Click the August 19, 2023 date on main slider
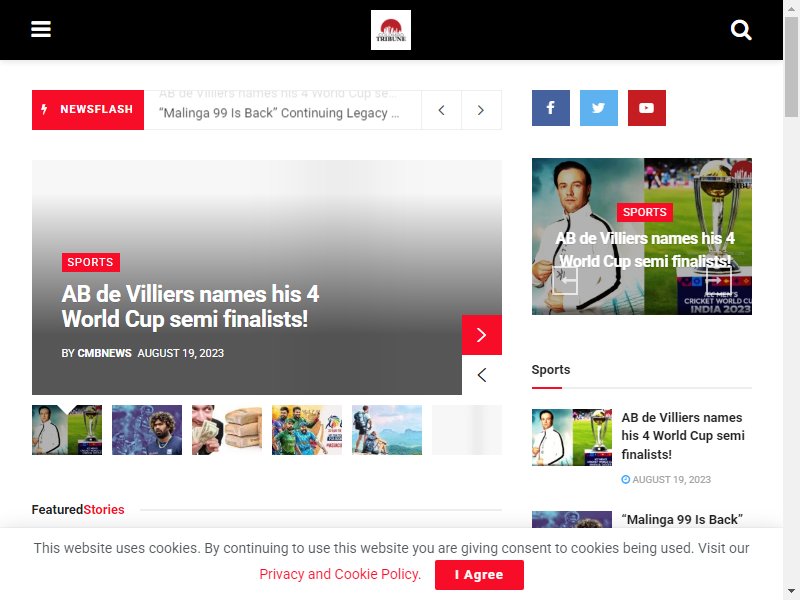Screen dimensions: 800x600 181,353
